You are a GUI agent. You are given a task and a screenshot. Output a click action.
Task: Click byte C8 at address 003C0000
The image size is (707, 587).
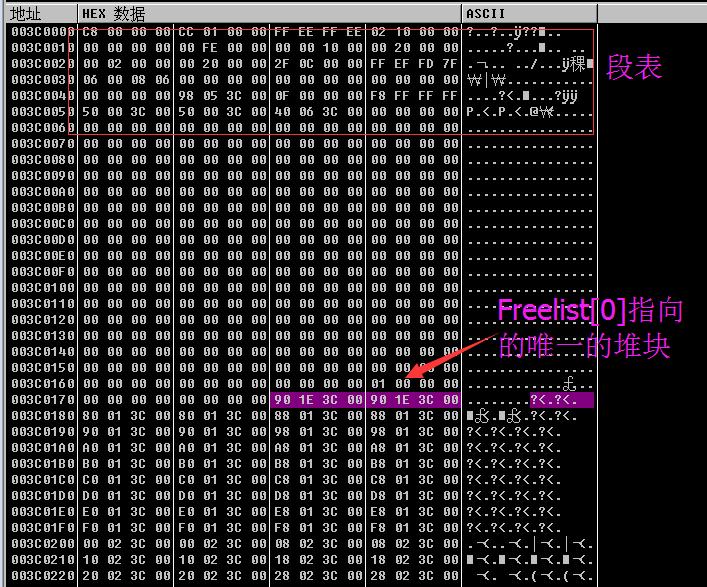pos(90,32)
